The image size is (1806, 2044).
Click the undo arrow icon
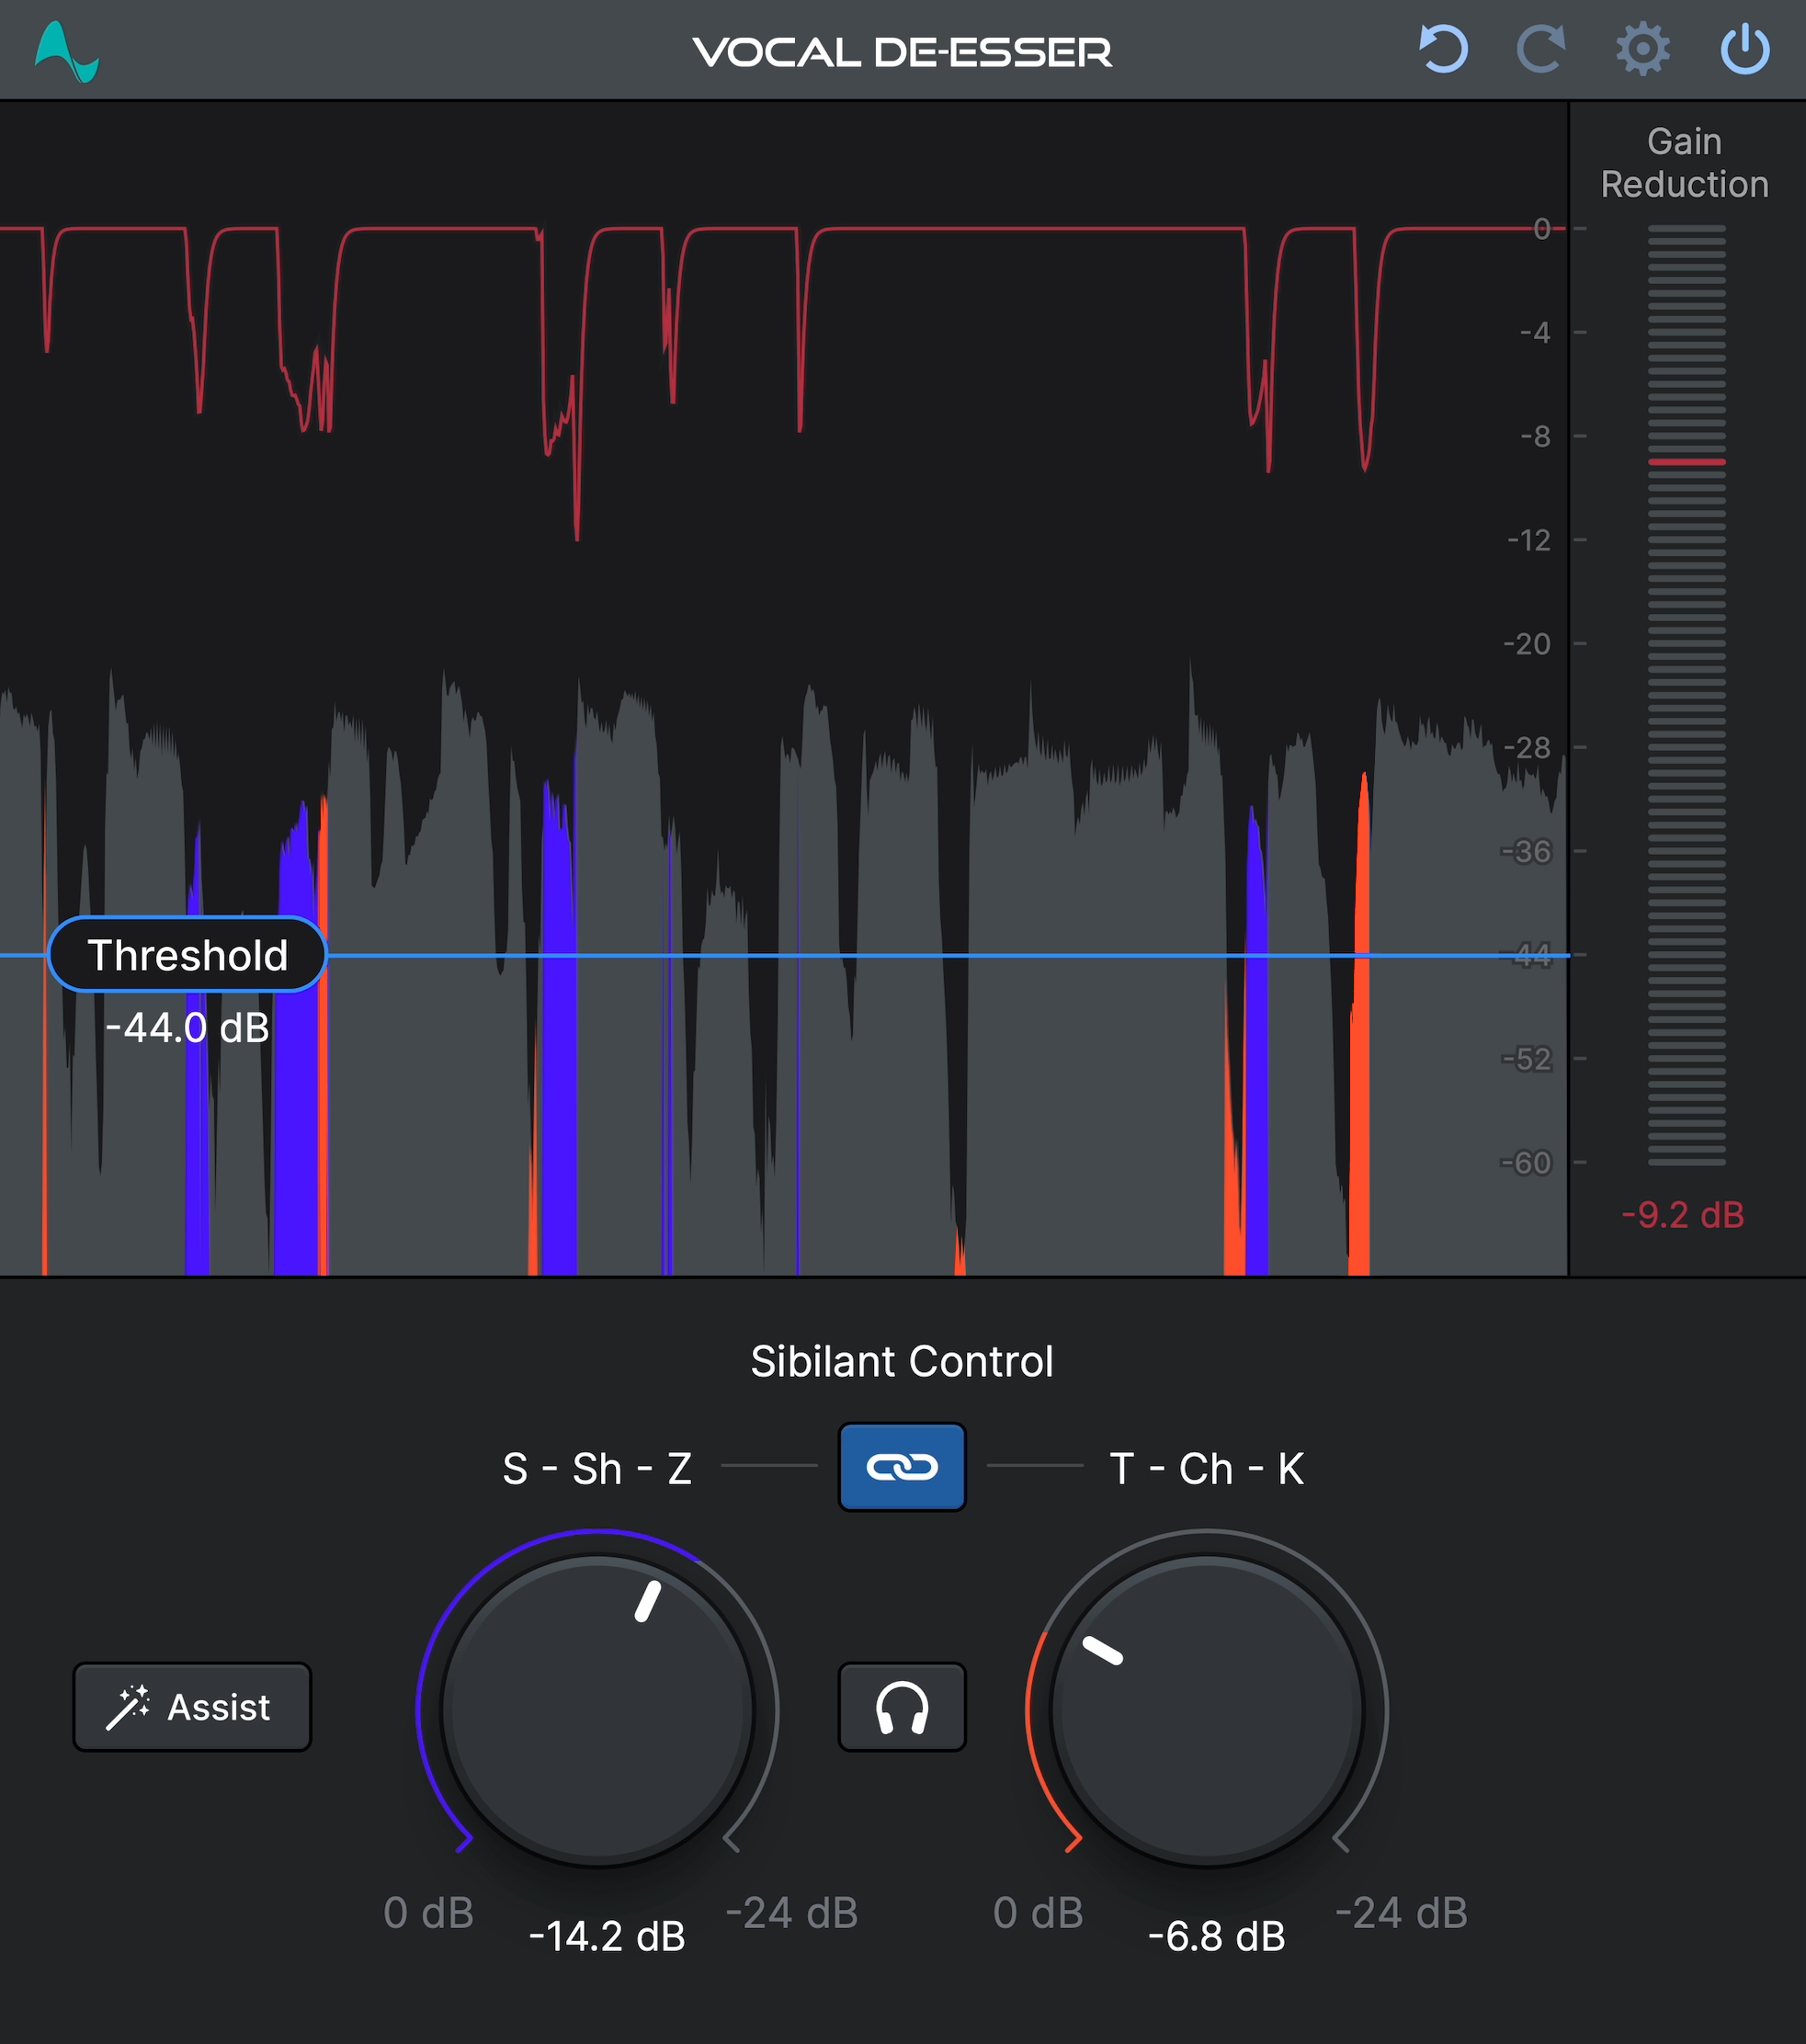pyautogui.click(x=1443, y=49)
